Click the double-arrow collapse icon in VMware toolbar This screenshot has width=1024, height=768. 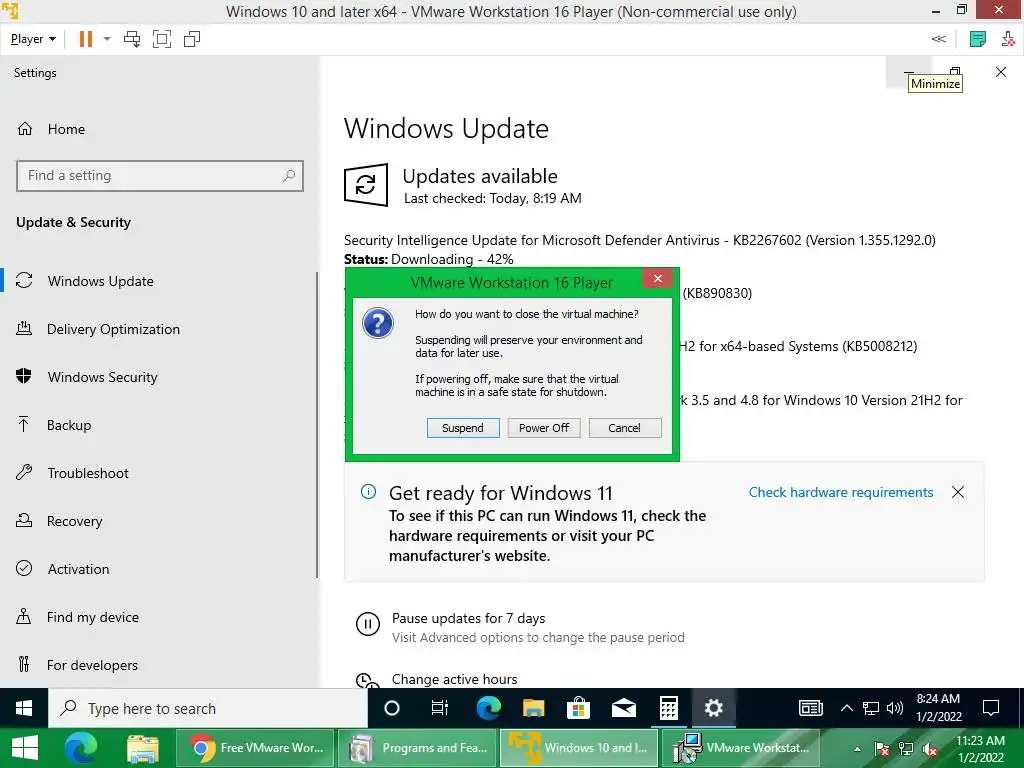click(938, 39)
